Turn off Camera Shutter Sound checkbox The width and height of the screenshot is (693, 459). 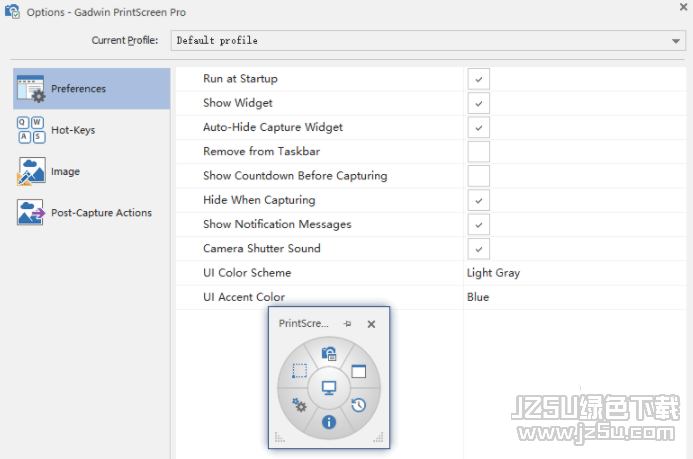coord(479,249)
